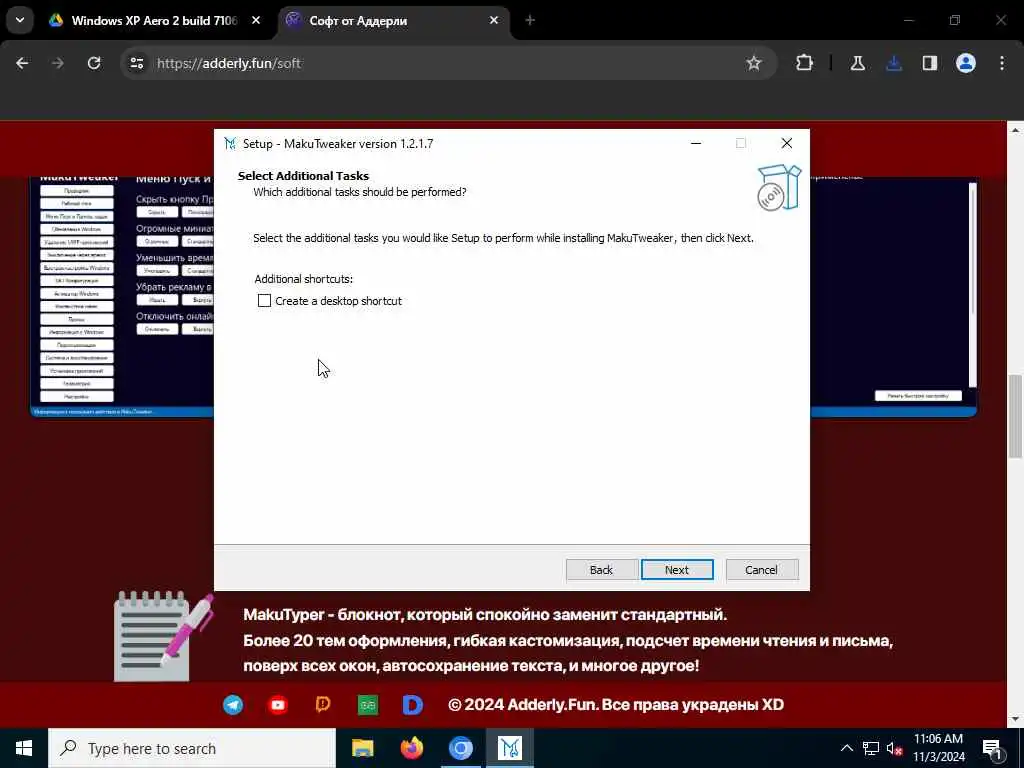Close the MakuTweaker setup dialog

coord(787,143)
